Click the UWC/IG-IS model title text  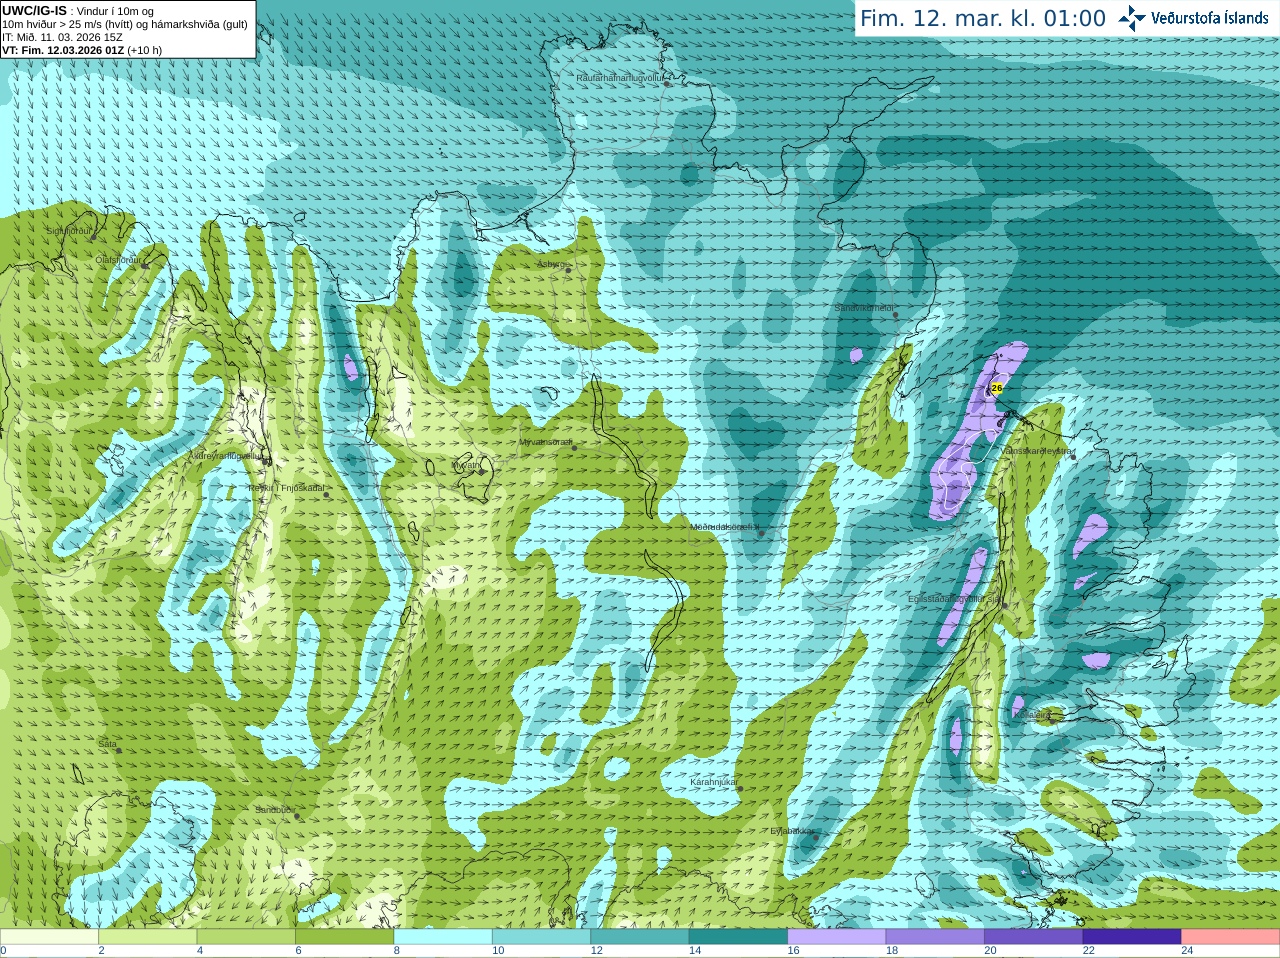(x=35, y=10)
